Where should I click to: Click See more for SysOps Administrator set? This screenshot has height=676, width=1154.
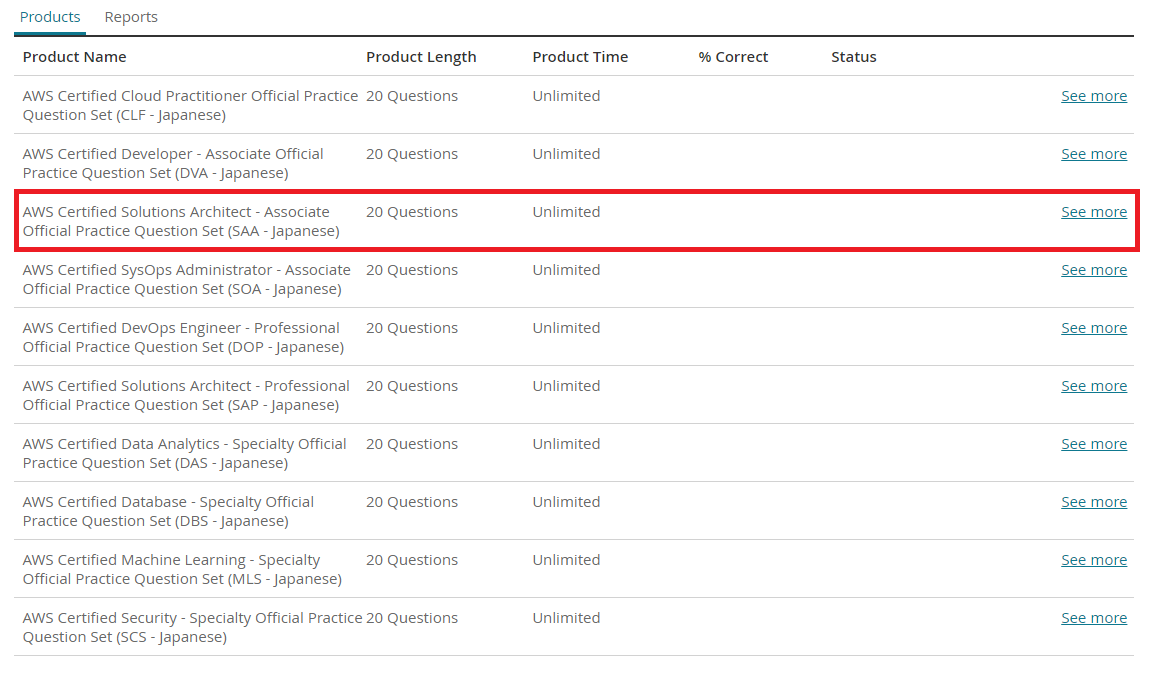[1093, 270]
